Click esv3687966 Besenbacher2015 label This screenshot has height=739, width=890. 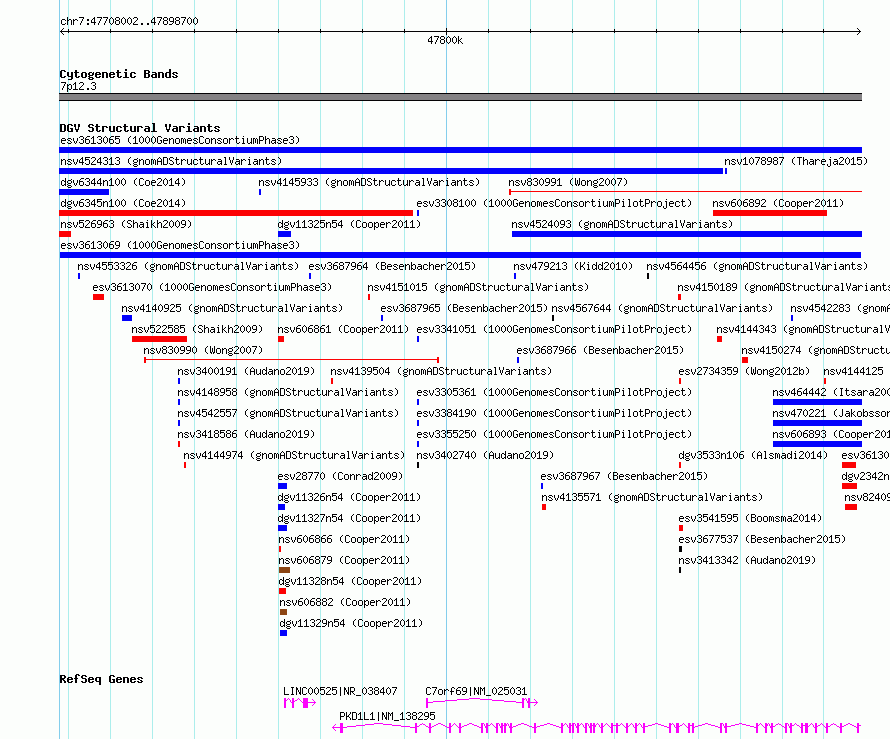(x=600, y=350)
